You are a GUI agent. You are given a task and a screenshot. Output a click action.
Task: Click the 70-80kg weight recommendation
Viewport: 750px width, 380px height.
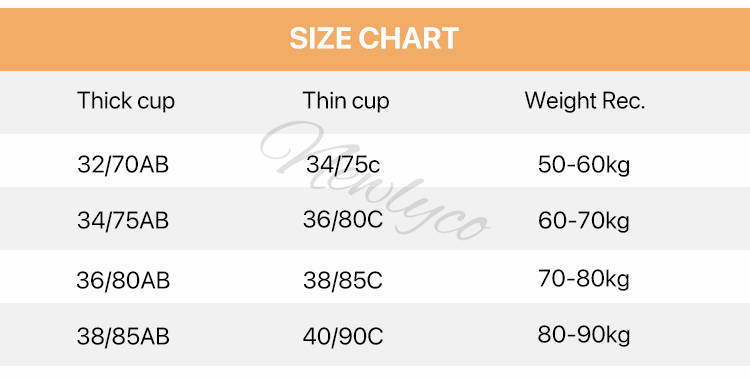584,279
